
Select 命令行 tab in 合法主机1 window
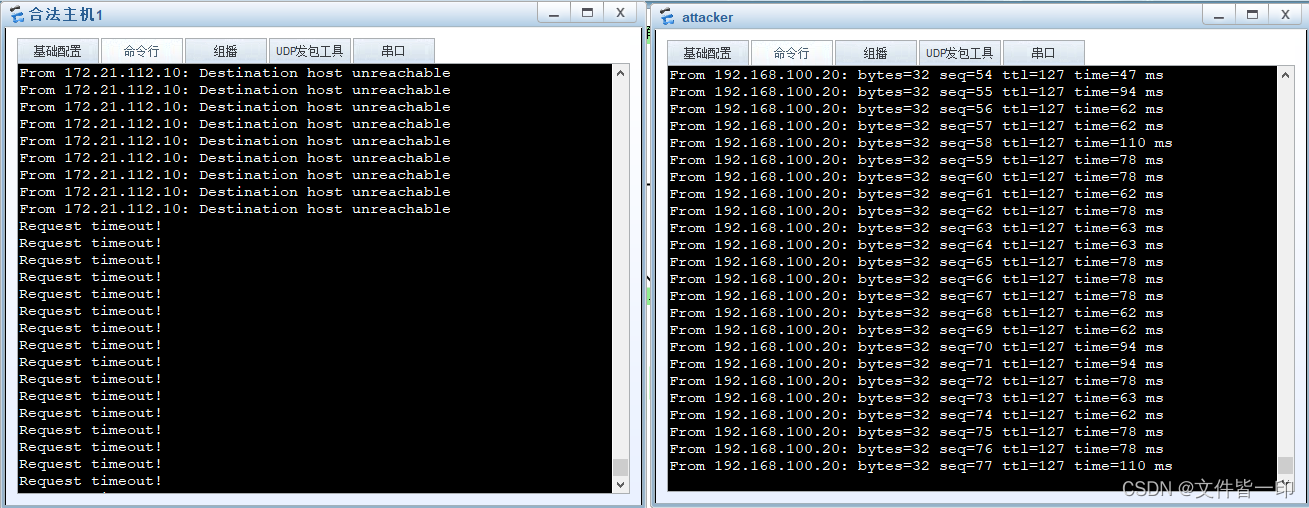pos(141,51)
